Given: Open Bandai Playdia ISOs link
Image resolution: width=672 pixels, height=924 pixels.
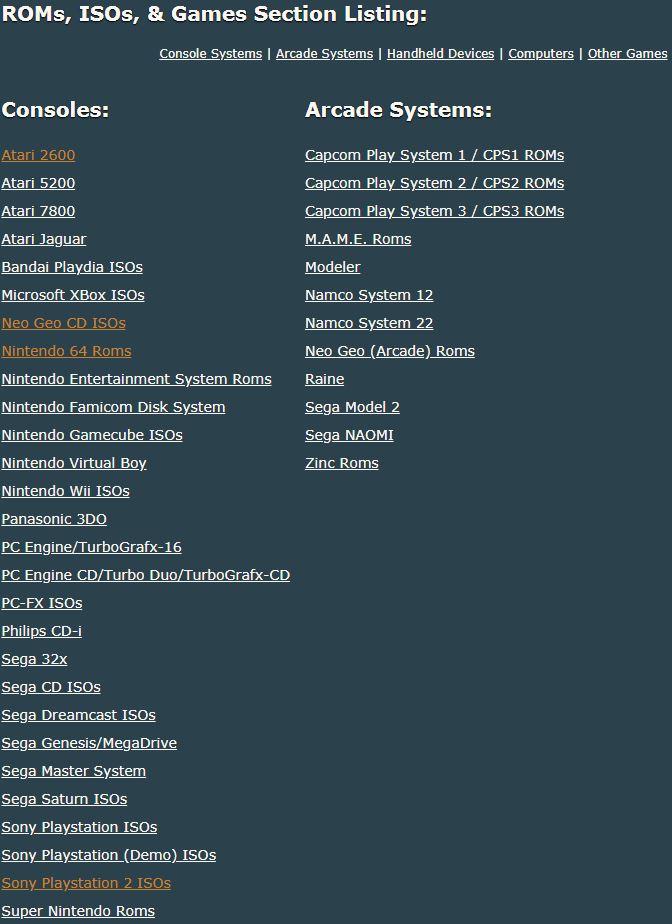Looking at the screenshot, I should coord(72,267).
